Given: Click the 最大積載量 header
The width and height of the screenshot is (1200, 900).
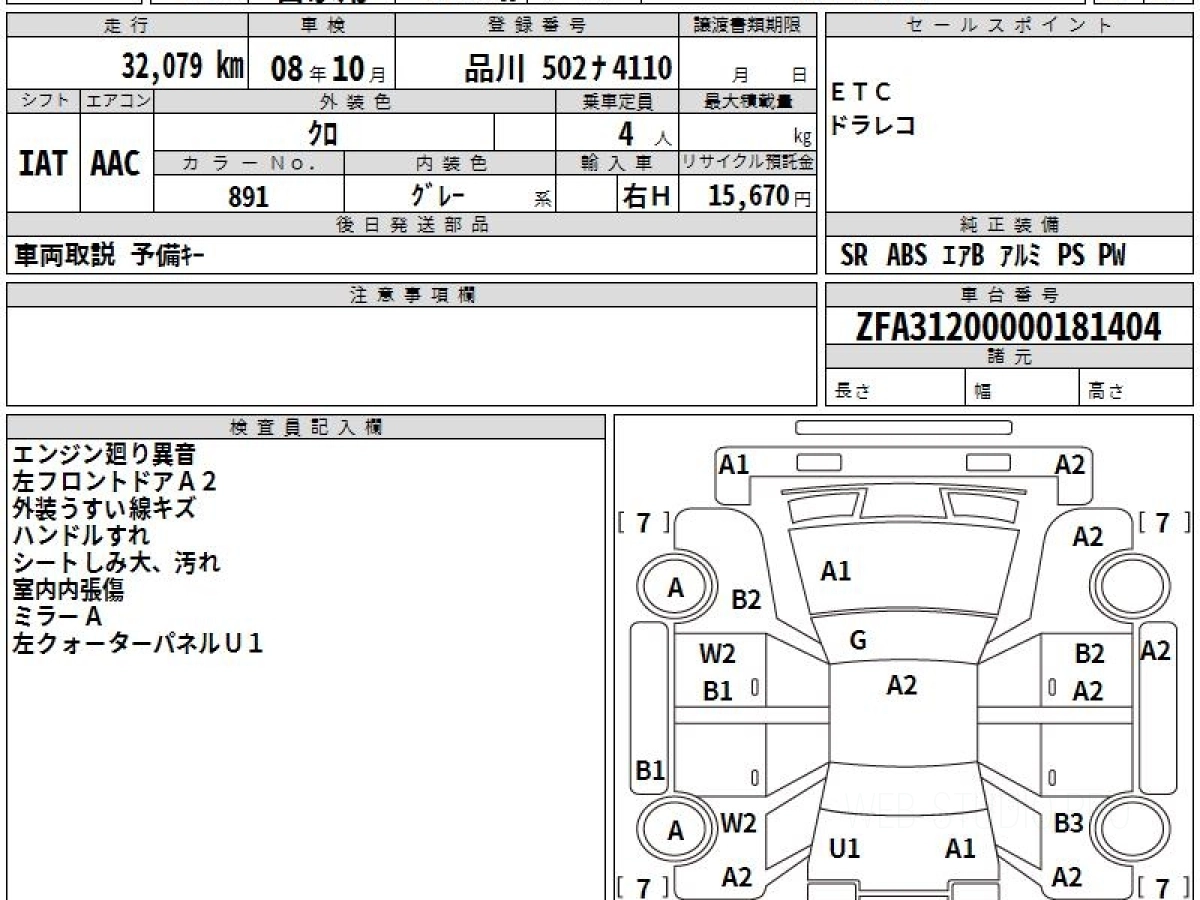Looking at the screenshot, I should pyautogui.click(x=748, y=101).
